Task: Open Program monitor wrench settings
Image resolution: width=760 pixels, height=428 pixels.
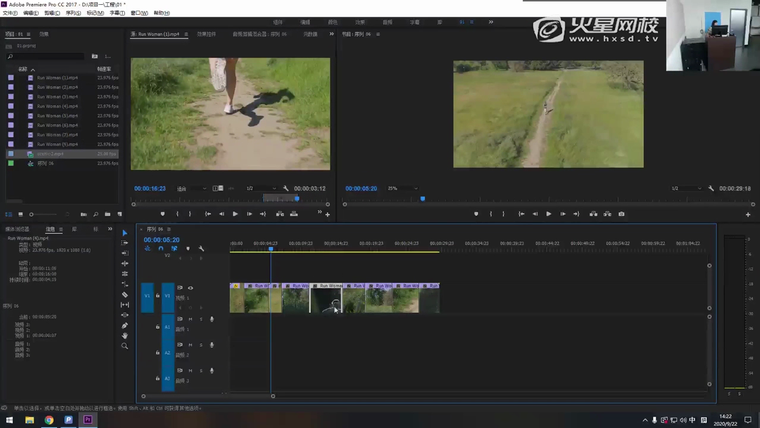Action: pos(711,188)
